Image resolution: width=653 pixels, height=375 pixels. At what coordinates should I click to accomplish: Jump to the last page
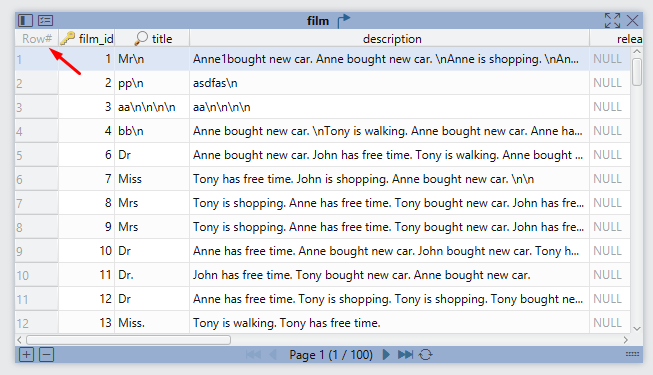pyautogui.click(x=405, y=355)
